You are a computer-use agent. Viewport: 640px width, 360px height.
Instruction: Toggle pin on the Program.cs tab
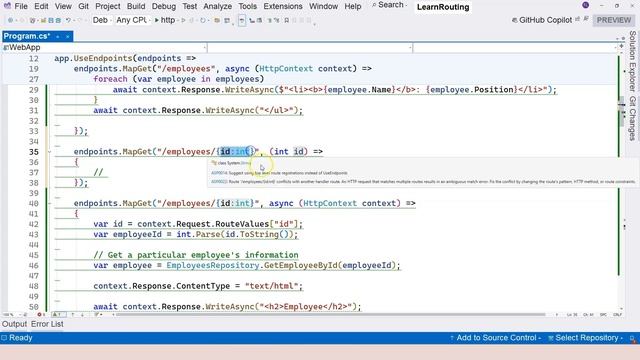click(58, 37)
